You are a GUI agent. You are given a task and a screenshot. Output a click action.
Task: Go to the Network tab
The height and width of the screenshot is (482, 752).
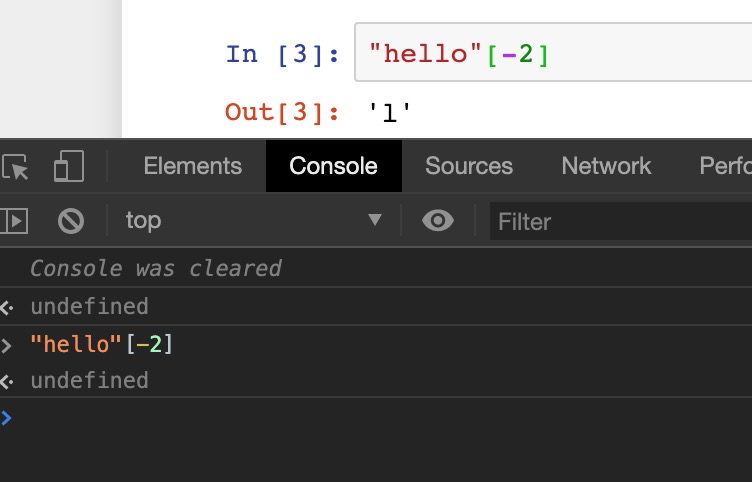(606, 166)
